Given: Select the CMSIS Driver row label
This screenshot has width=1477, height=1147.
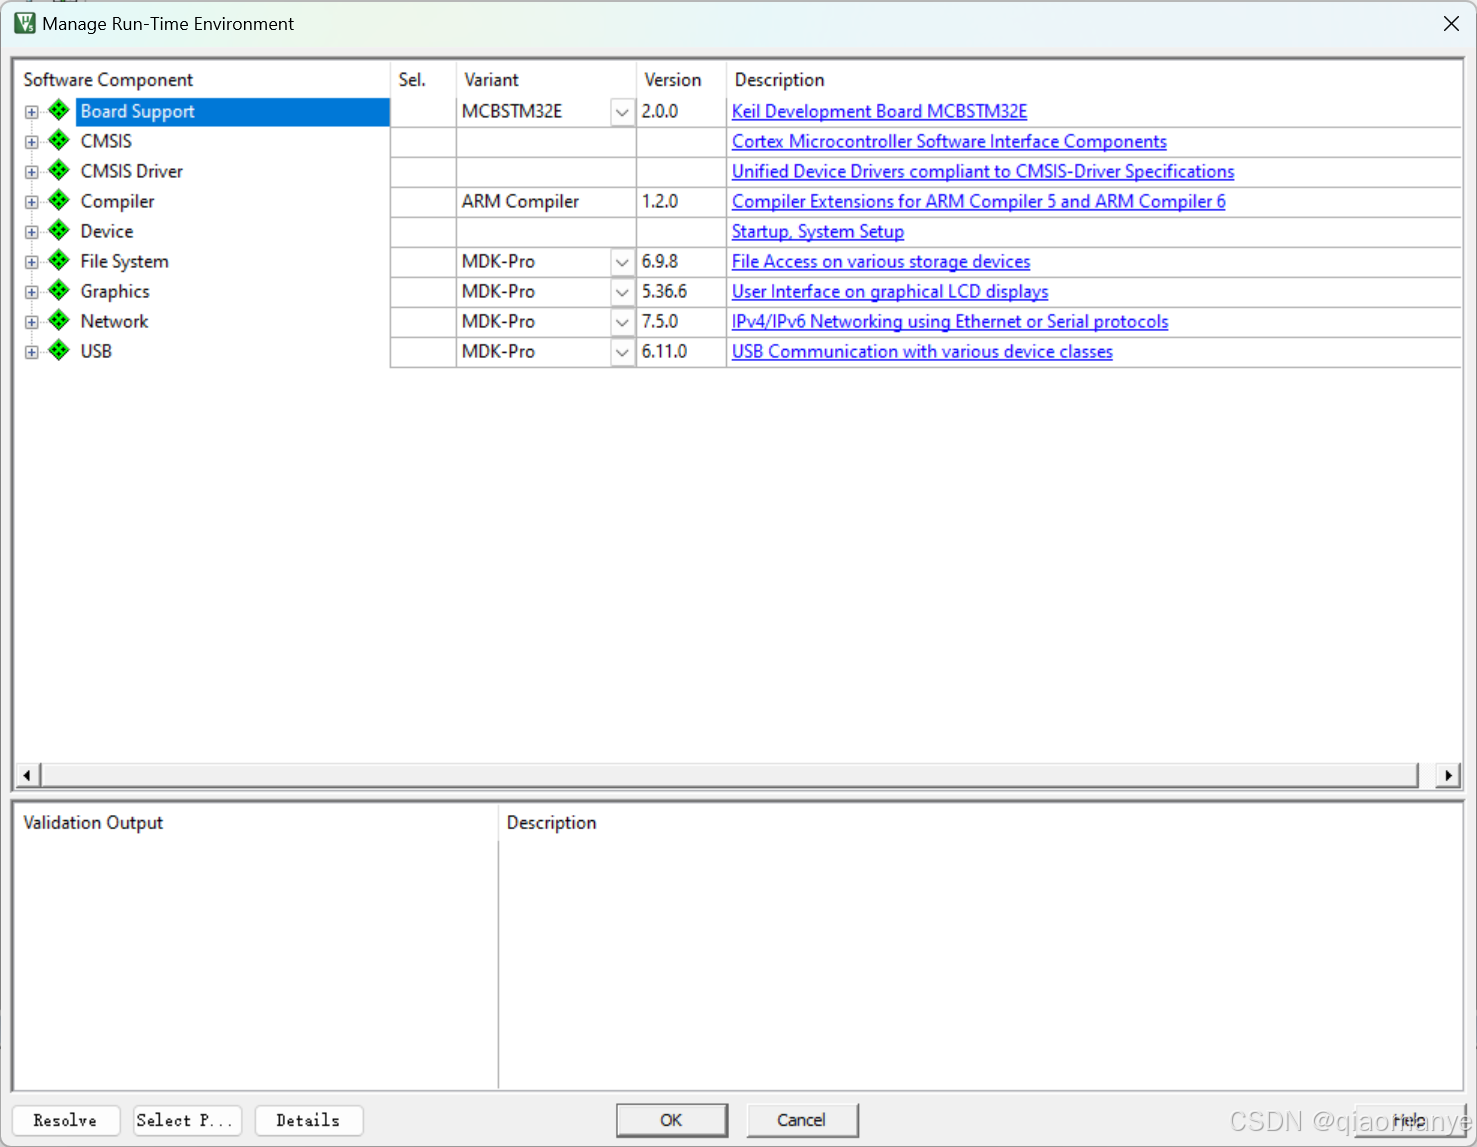Looking at the screenshot, I should pyautogui.click(x=131, y=171).
